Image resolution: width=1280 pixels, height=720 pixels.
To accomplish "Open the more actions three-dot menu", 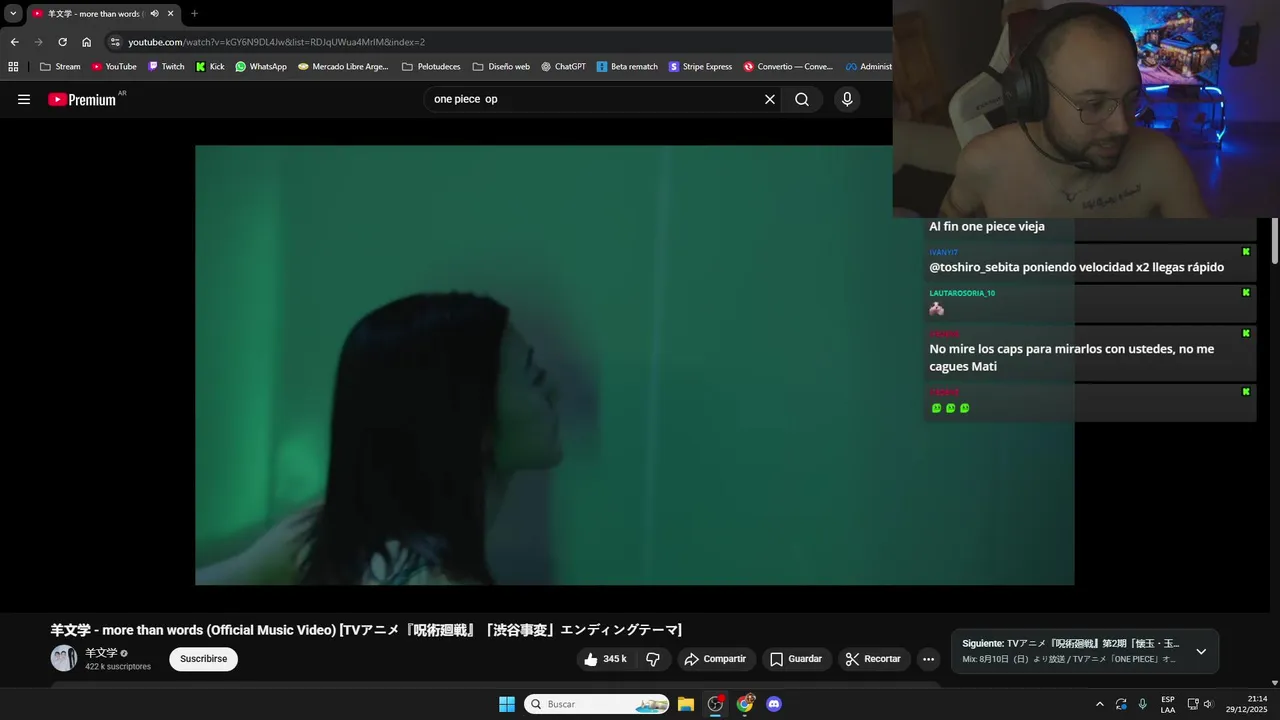I will point(928,659).
